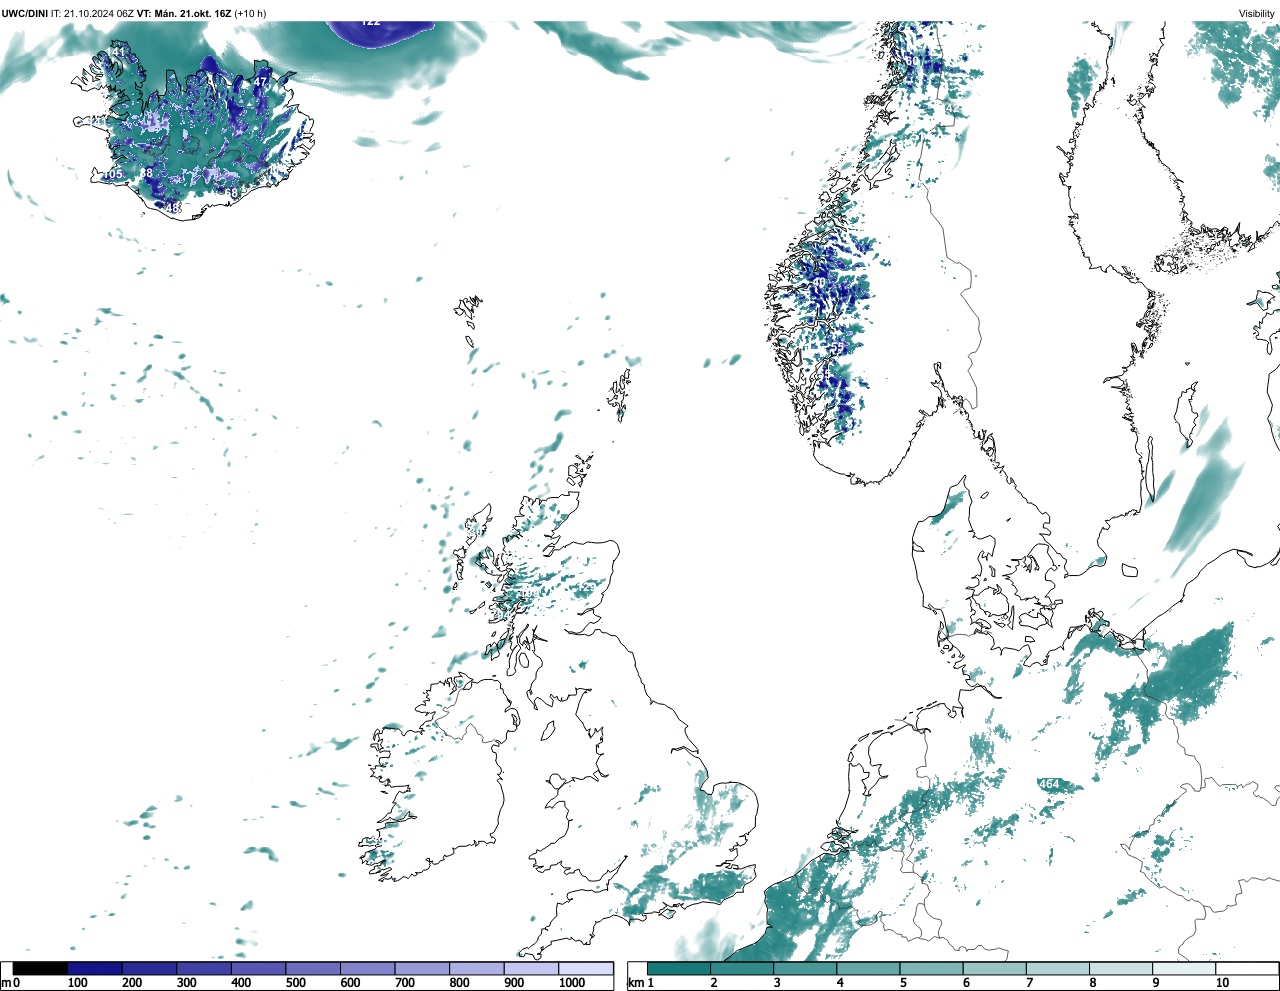Image resolution: width=1280 pixels, height=991 pixels.
Task: Click the 600–700 m legend color block
Action: pos(368,968)
